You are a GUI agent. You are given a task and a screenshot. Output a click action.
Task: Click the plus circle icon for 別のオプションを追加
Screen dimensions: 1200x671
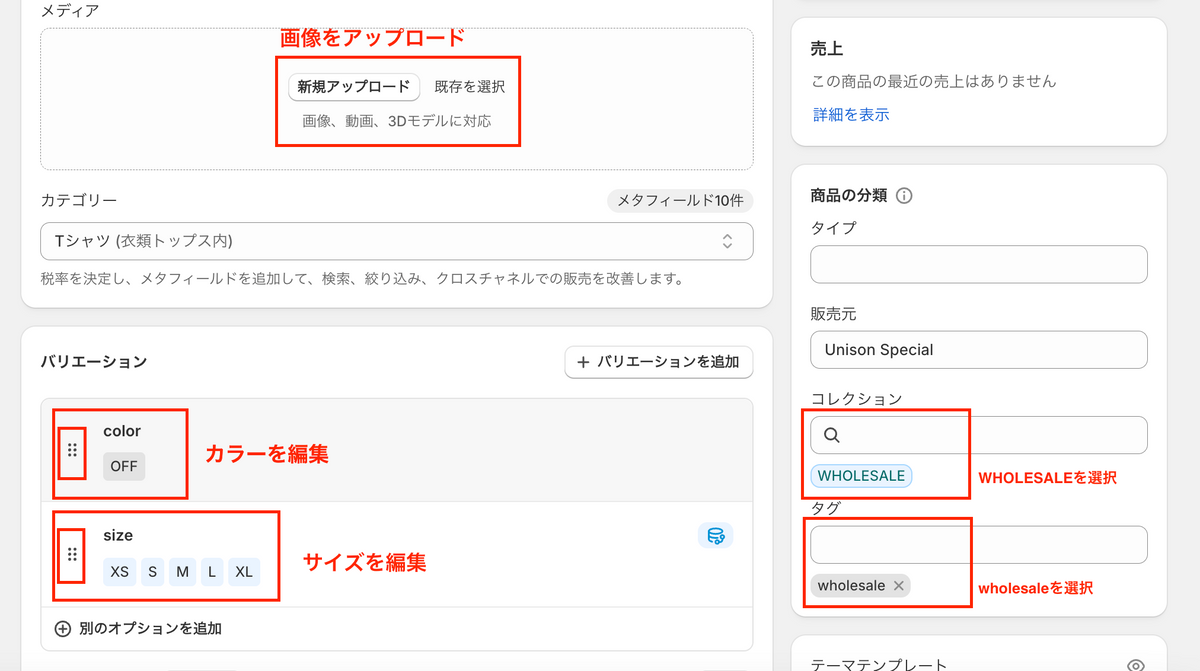pyautogui.click(x=62, y=629)
